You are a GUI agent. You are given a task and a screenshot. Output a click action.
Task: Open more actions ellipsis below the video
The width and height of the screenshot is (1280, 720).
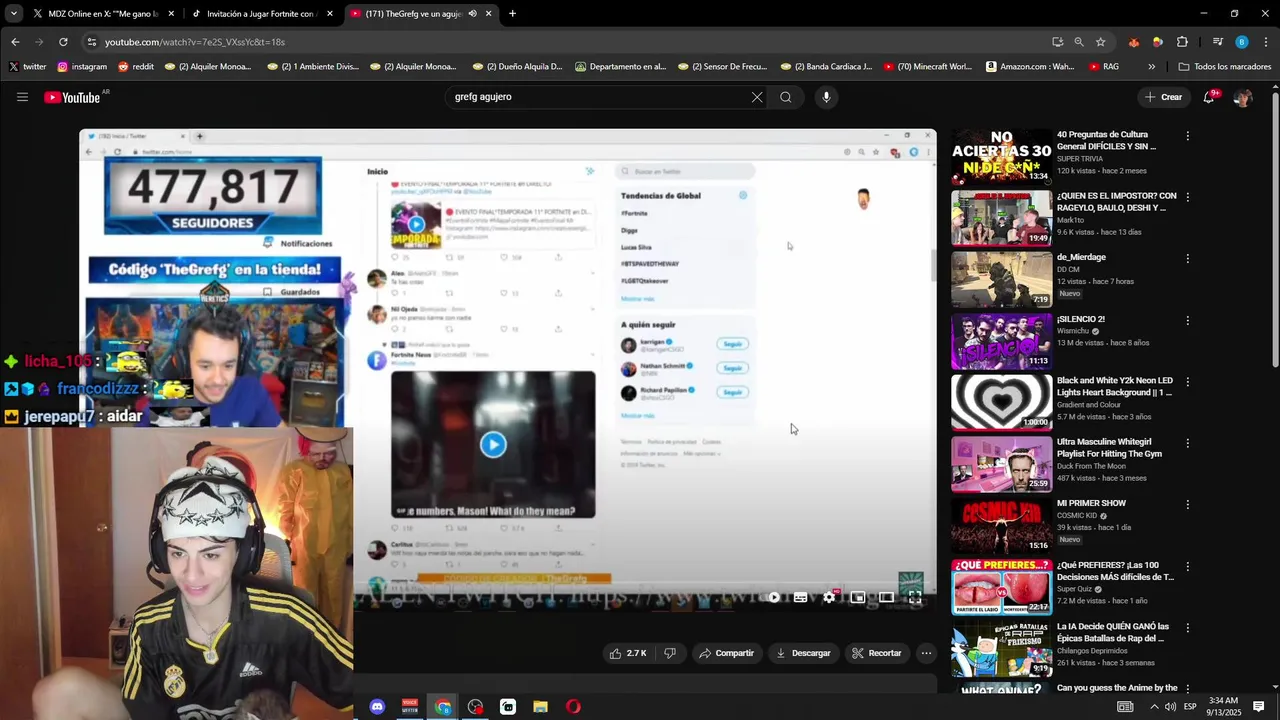[x=926, y=653]
